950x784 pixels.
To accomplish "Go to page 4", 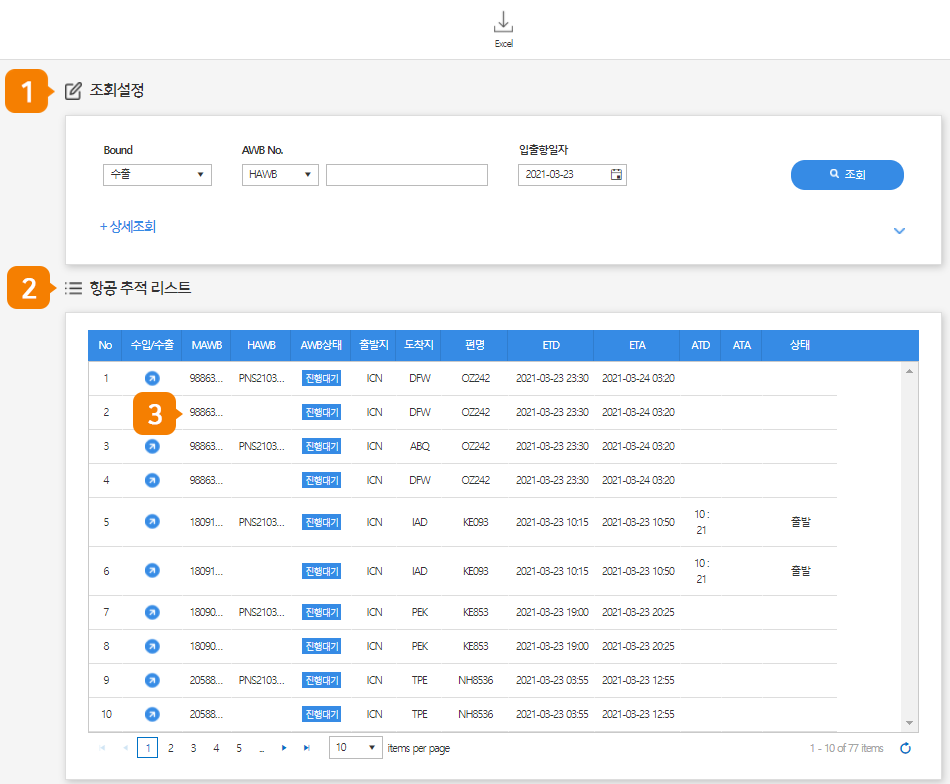I will point(216,748).
